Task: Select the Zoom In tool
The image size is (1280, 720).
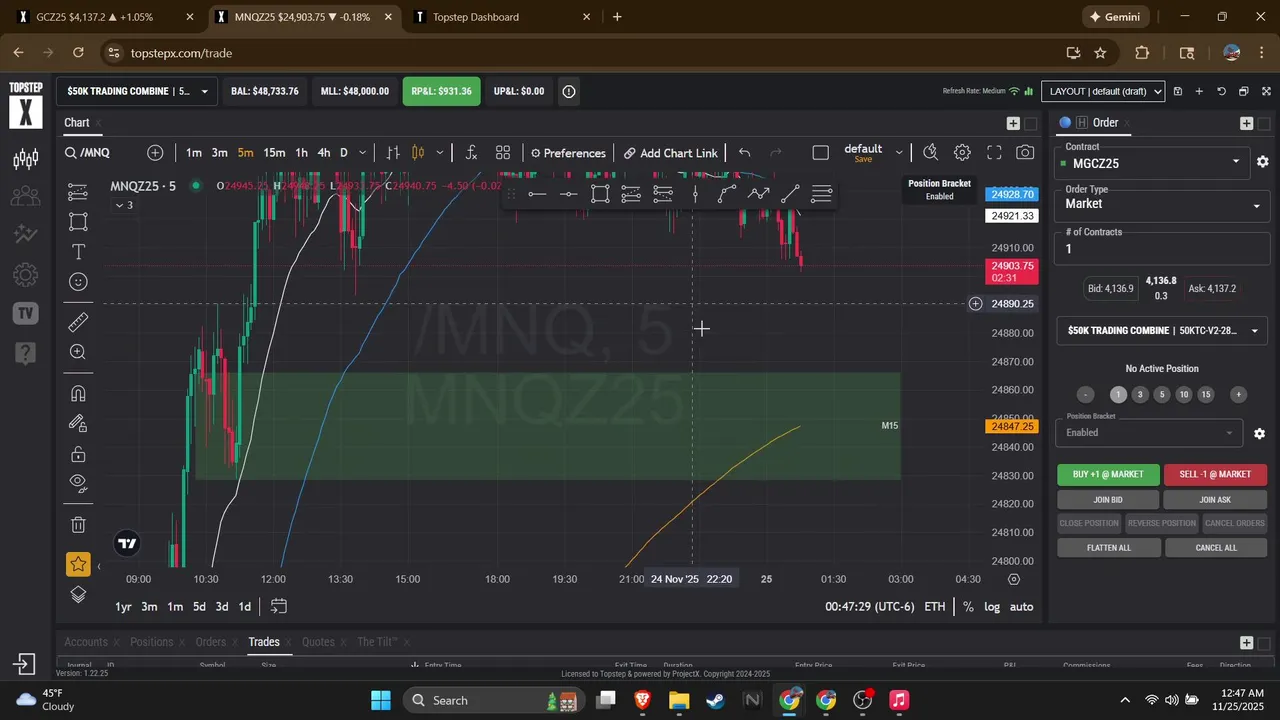Action: [78, 352]
